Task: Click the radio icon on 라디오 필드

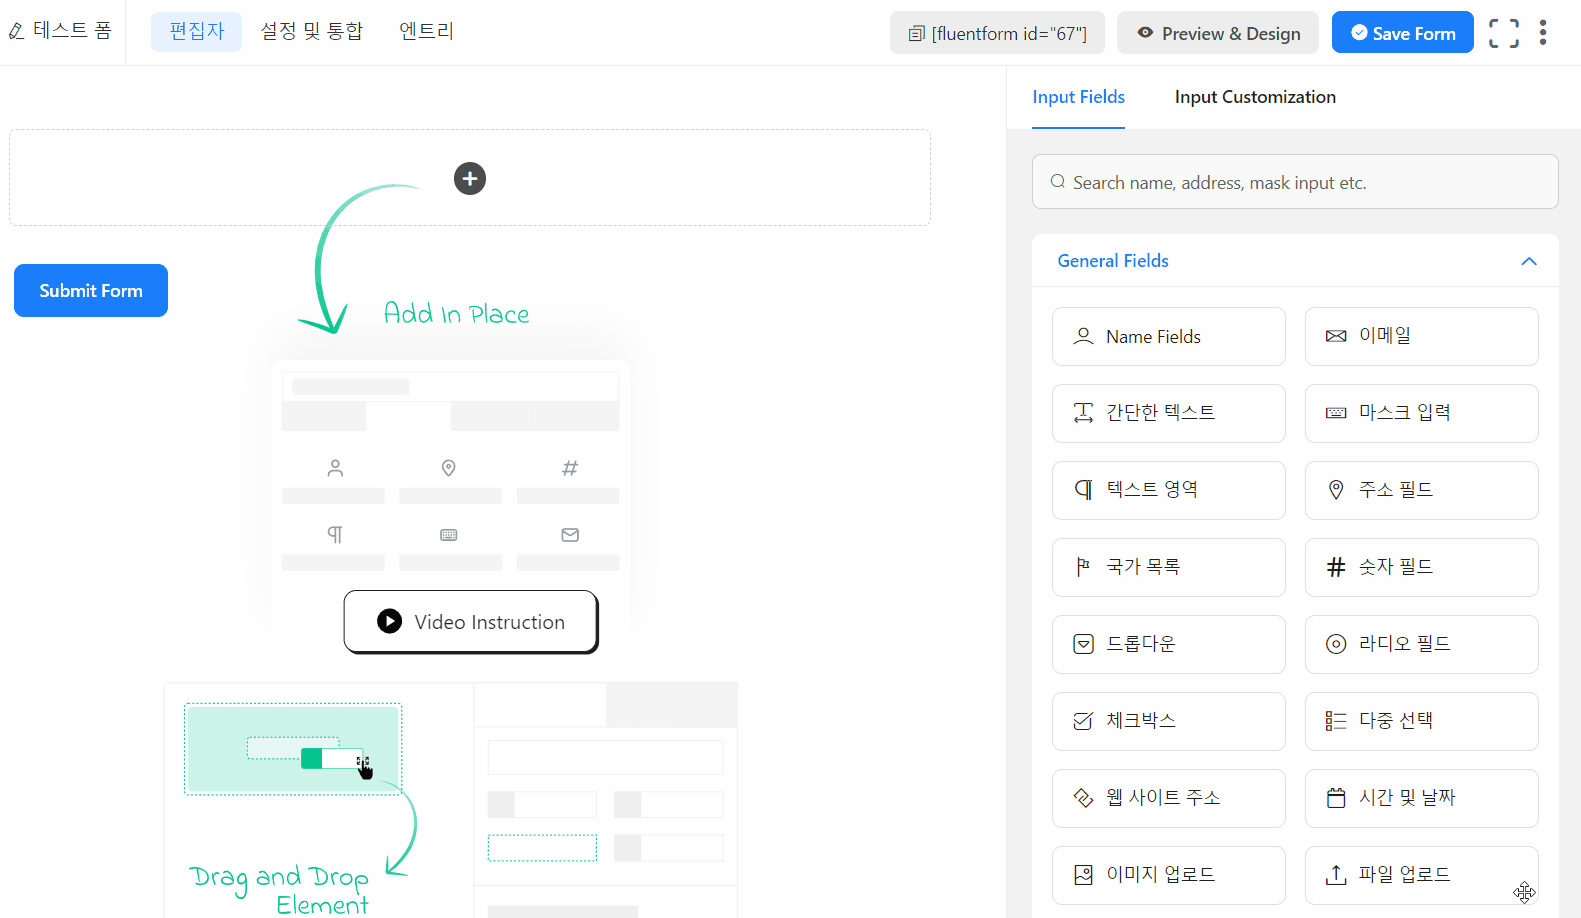Action: pos(1336,644)
